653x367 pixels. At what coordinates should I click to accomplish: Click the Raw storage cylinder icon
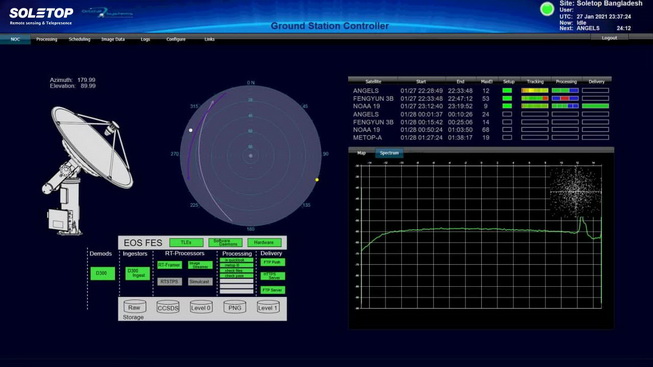click(135, 307)
